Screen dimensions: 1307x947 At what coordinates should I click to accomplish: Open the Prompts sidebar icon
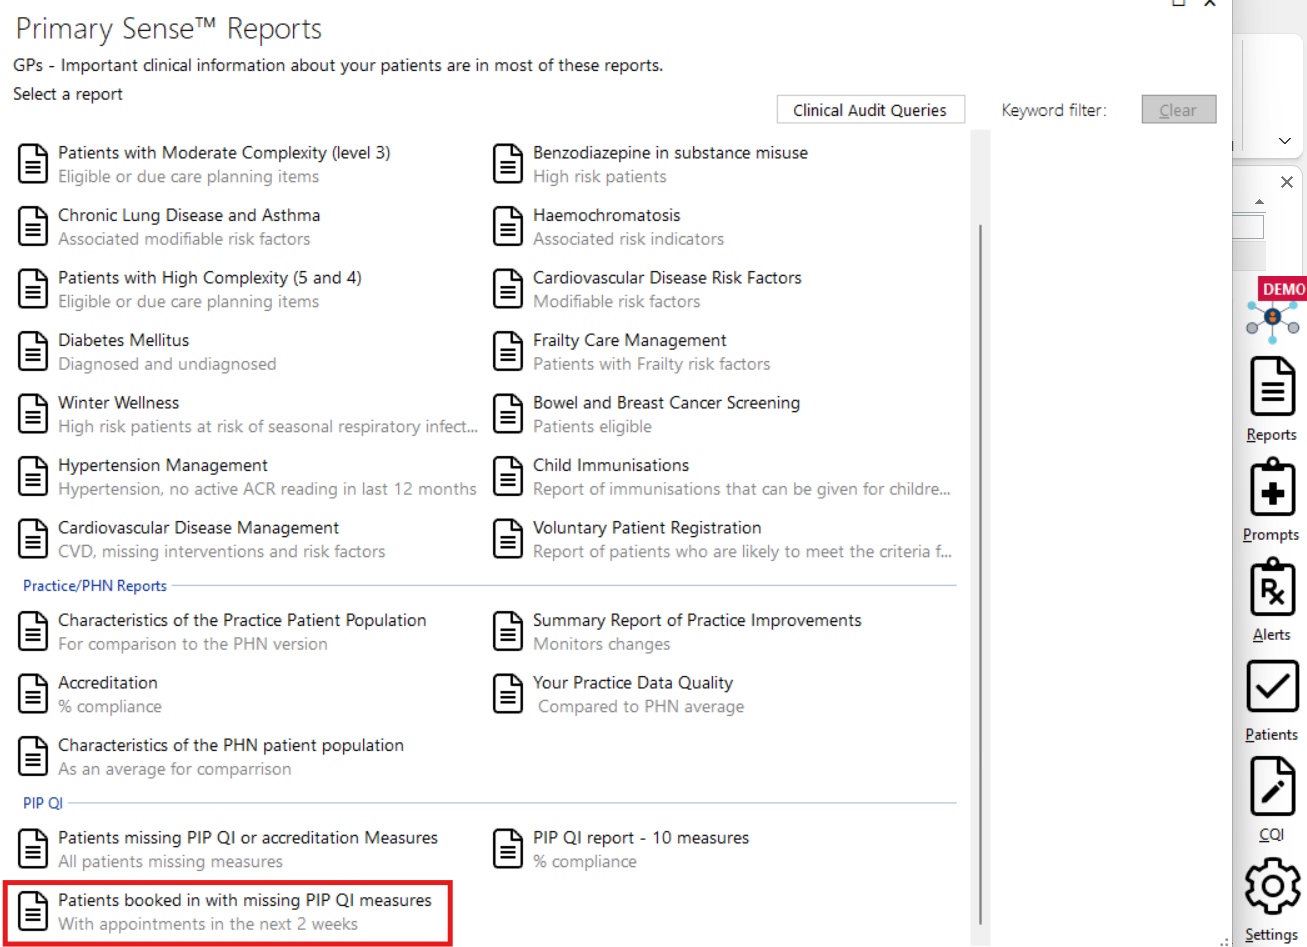[1272, 487]
